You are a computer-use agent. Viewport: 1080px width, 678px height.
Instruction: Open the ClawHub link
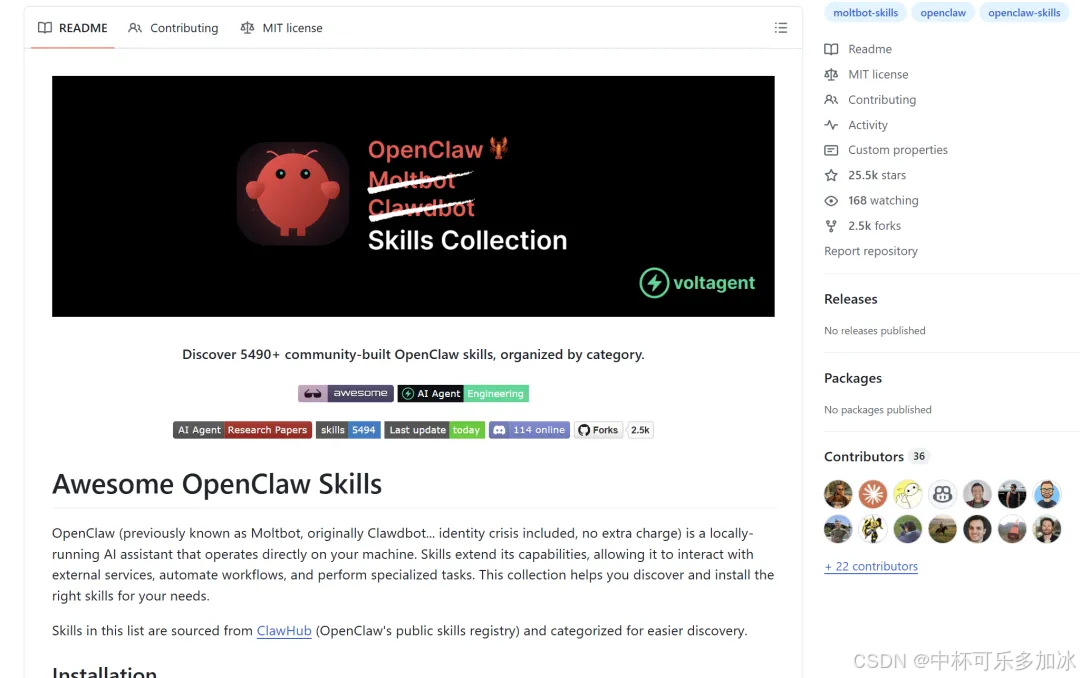283,630
